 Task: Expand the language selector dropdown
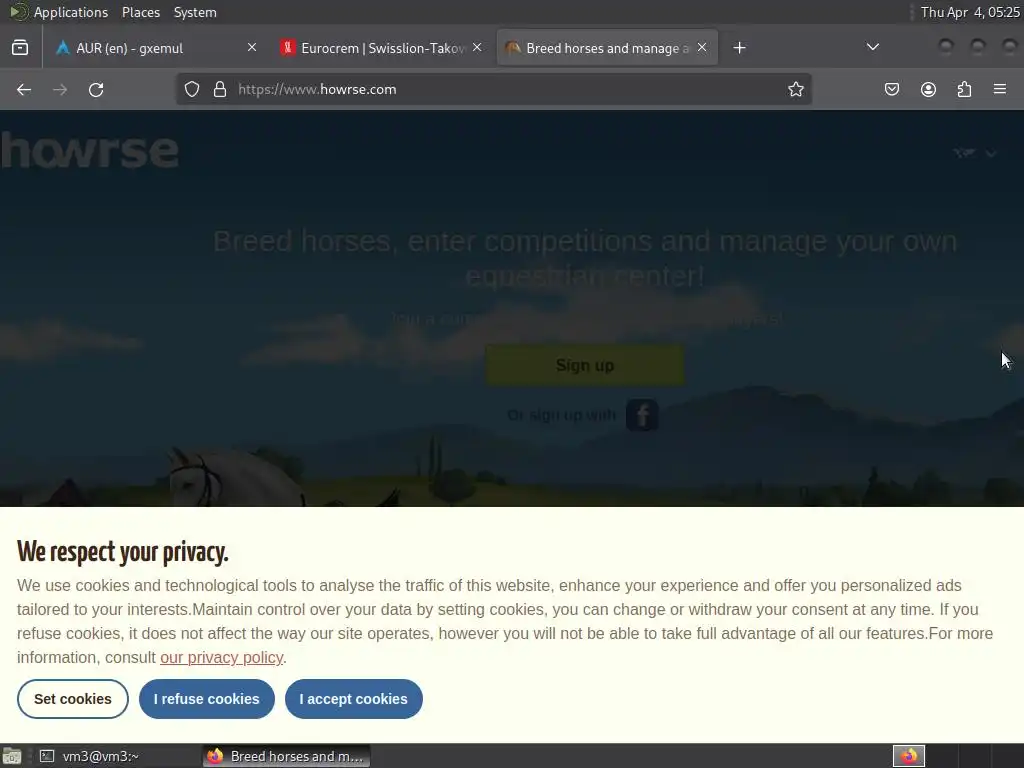point(974,153)
